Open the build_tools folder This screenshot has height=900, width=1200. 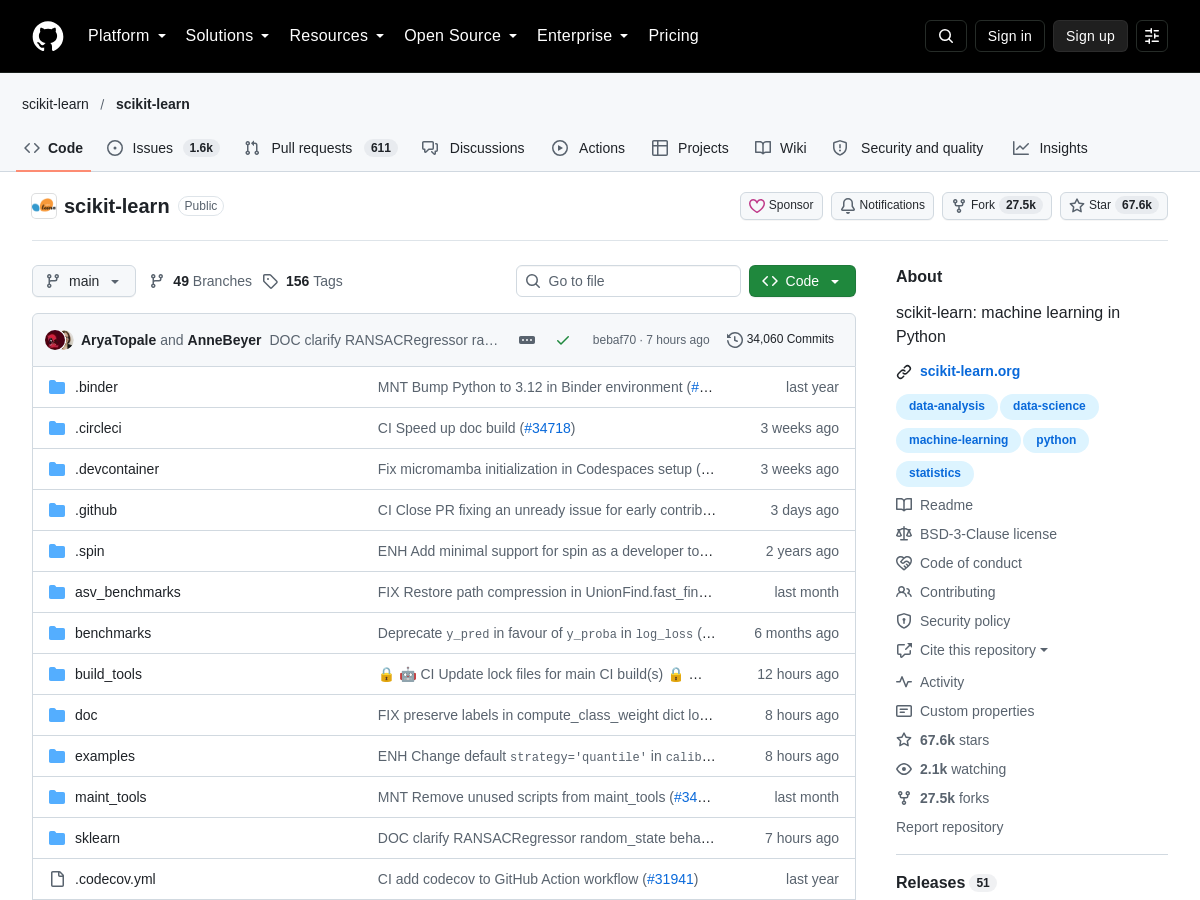coord(108,674)
